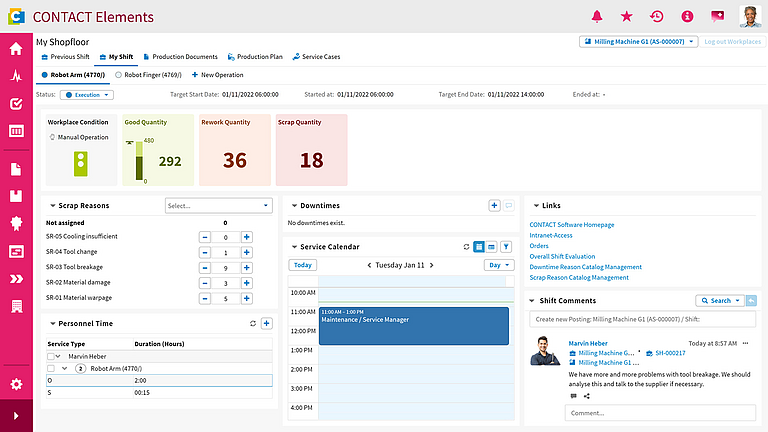The height and width of the screenshot is (432, 768).
Task: Open the gear-badge icon in sidebar
Action: coord(16,223)
